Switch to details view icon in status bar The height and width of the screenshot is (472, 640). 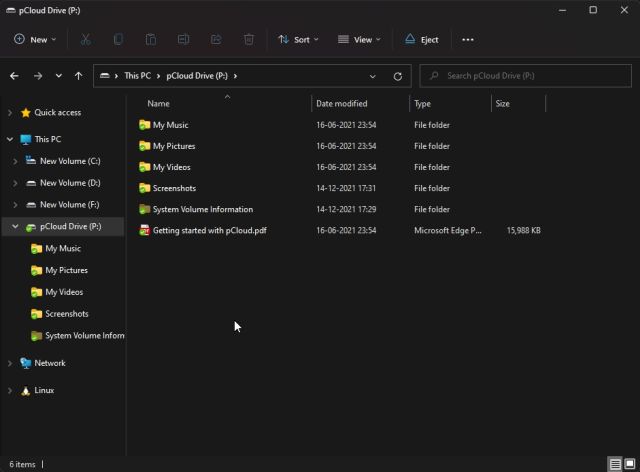click(x=615, y=464)
